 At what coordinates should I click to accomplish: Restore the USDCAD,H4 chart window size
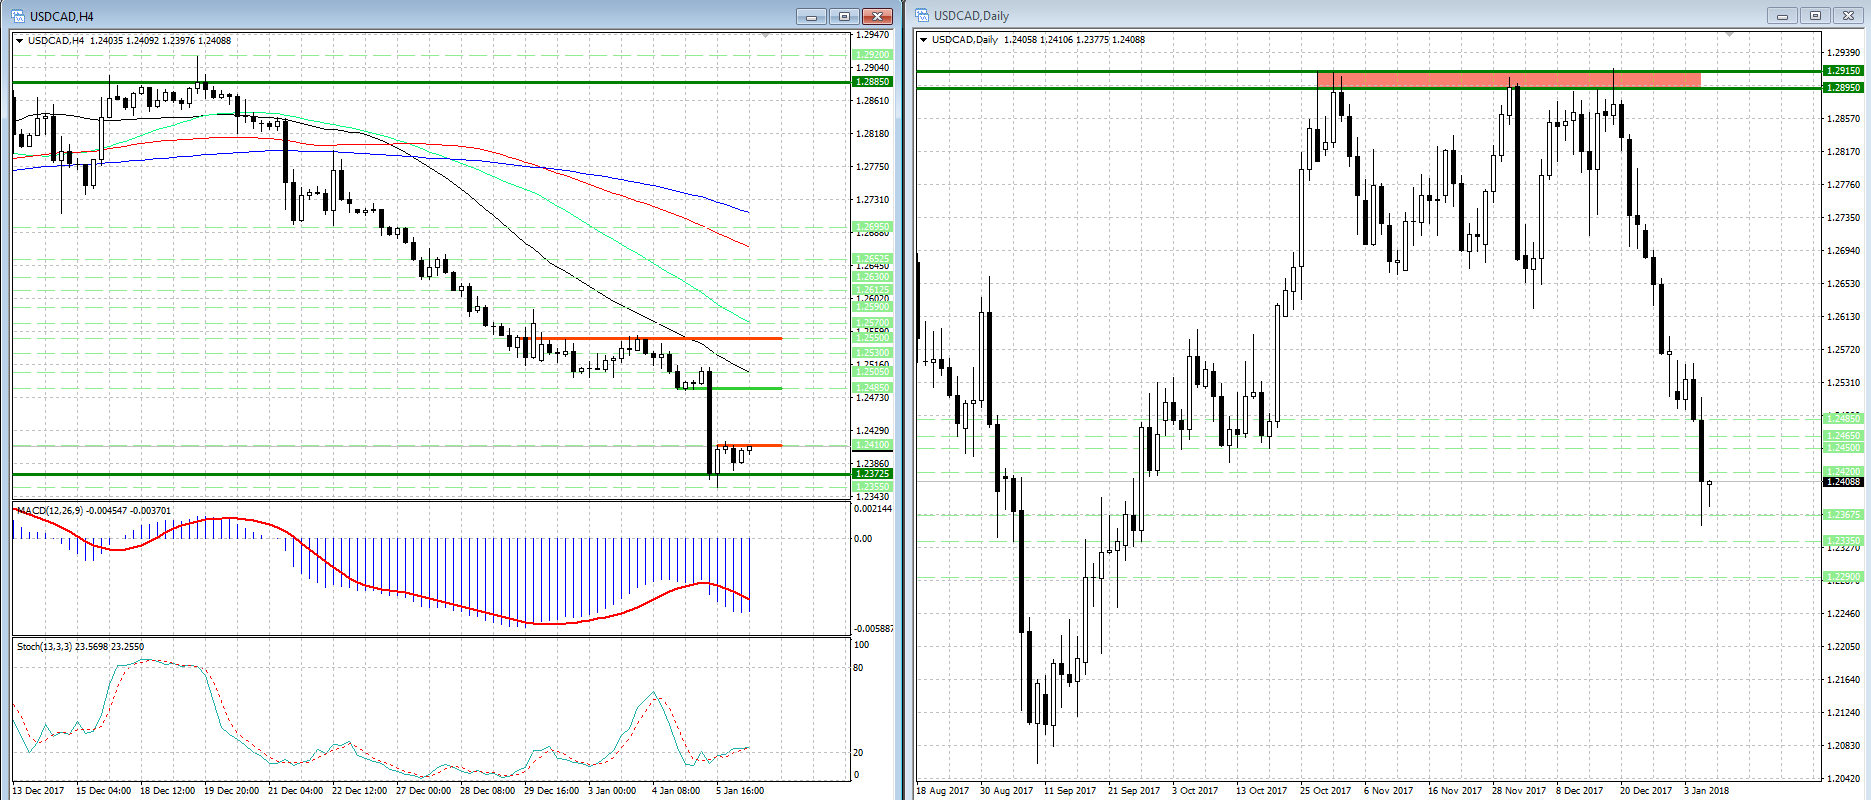pos(844,16)
